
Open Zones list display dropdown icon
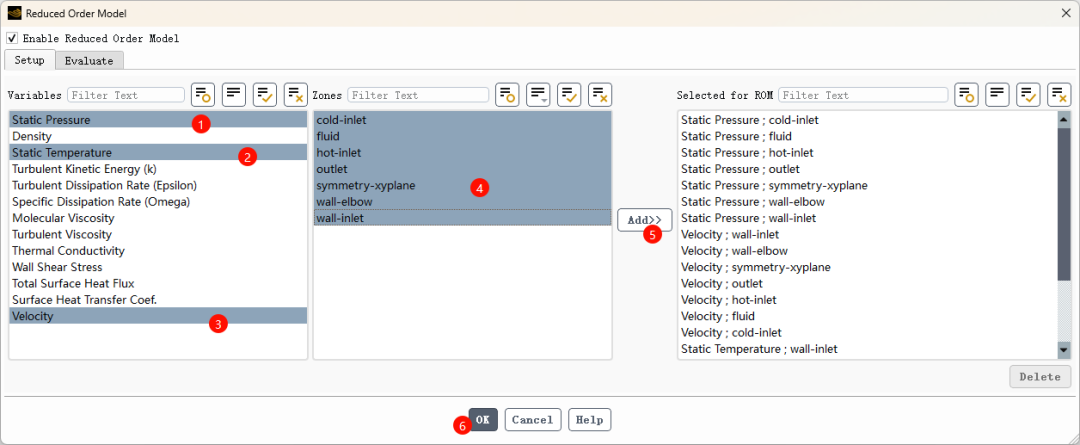pyautogui.click(x=538, y=95)
